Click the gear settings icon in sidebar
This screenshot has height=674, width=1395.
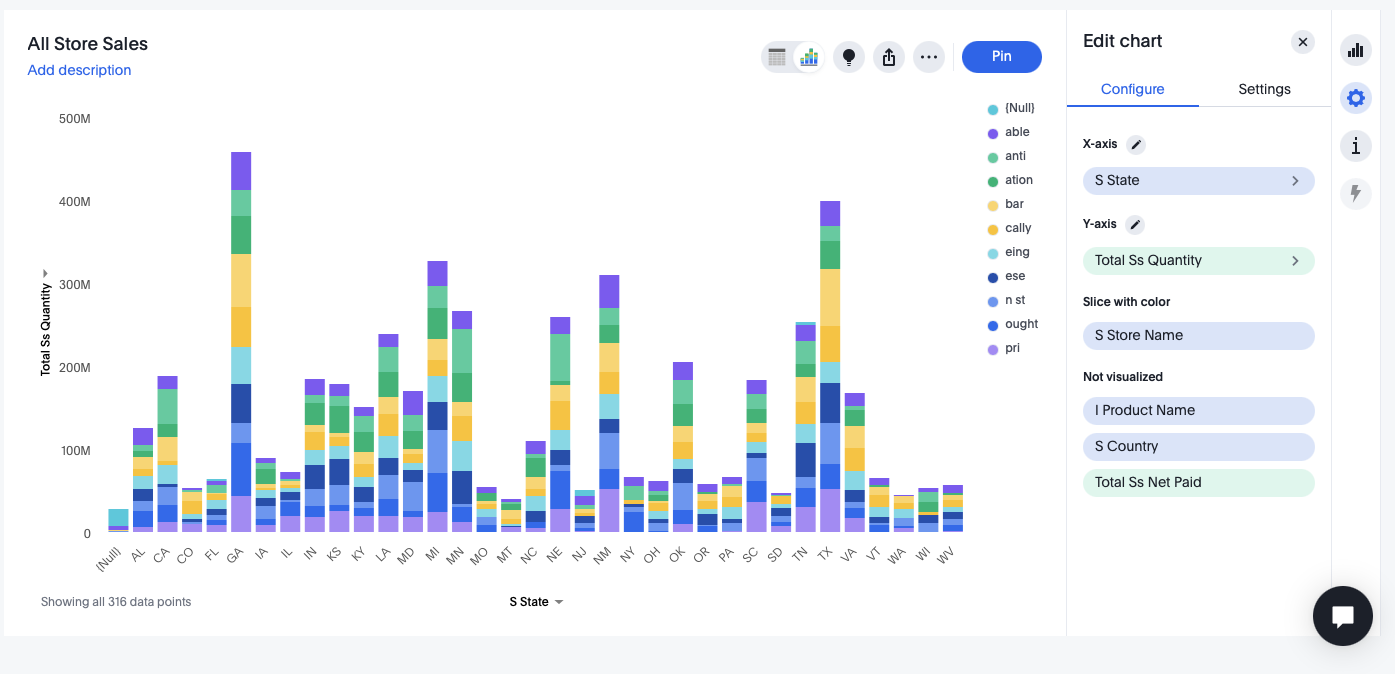pos(1355,98)
